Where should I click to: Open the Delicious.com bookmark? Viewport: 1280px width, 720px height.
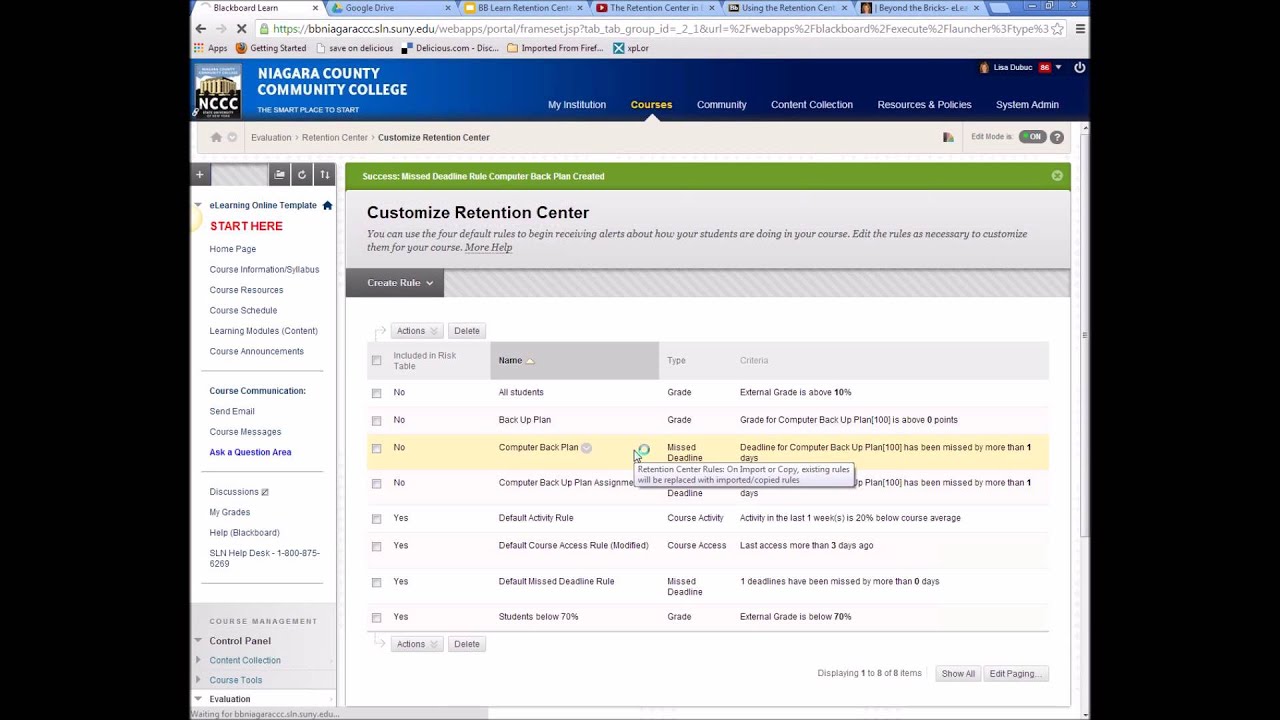click(x=450, y=48)
